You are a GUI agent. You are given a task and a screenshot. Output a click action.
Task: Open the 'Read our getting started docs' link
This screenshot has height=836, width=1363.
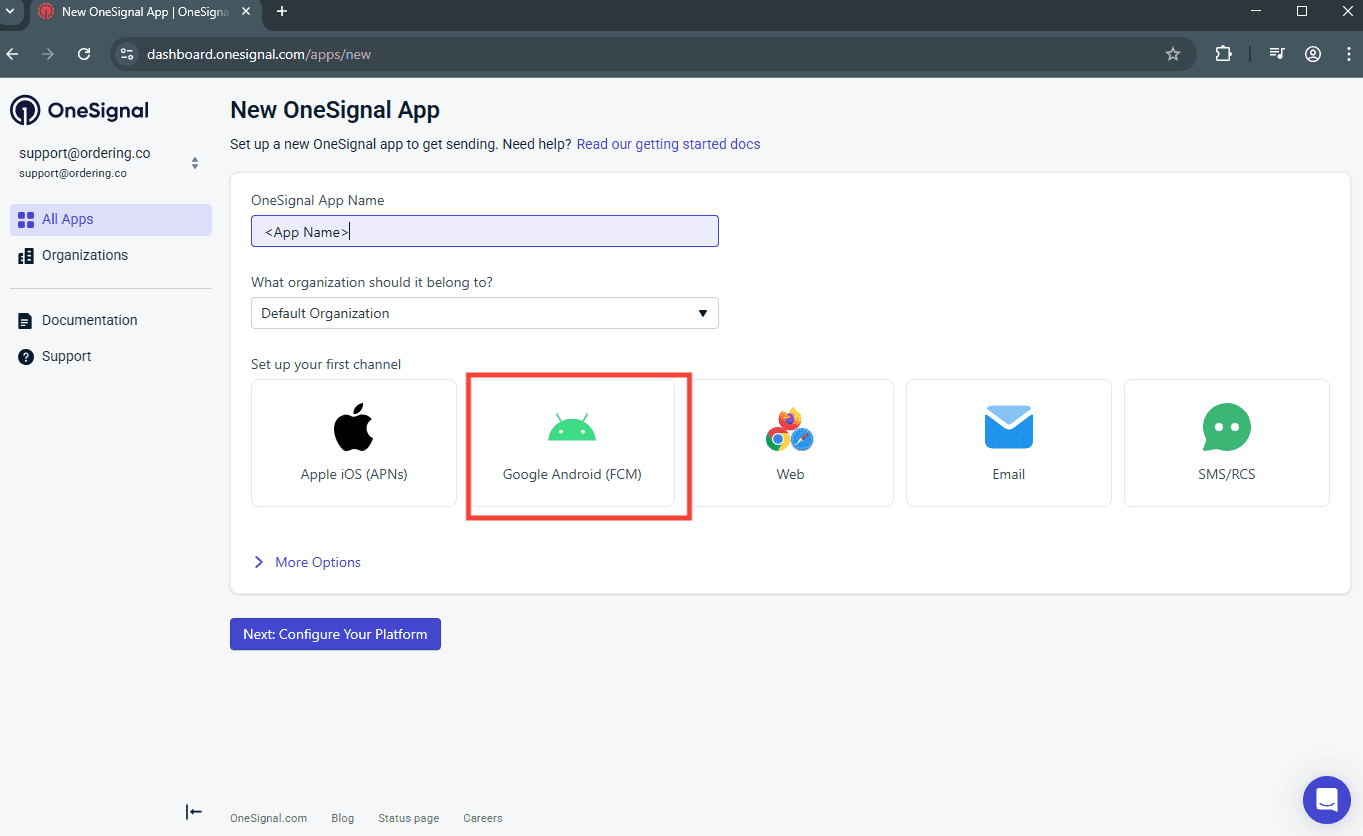(x=668, y=144)
